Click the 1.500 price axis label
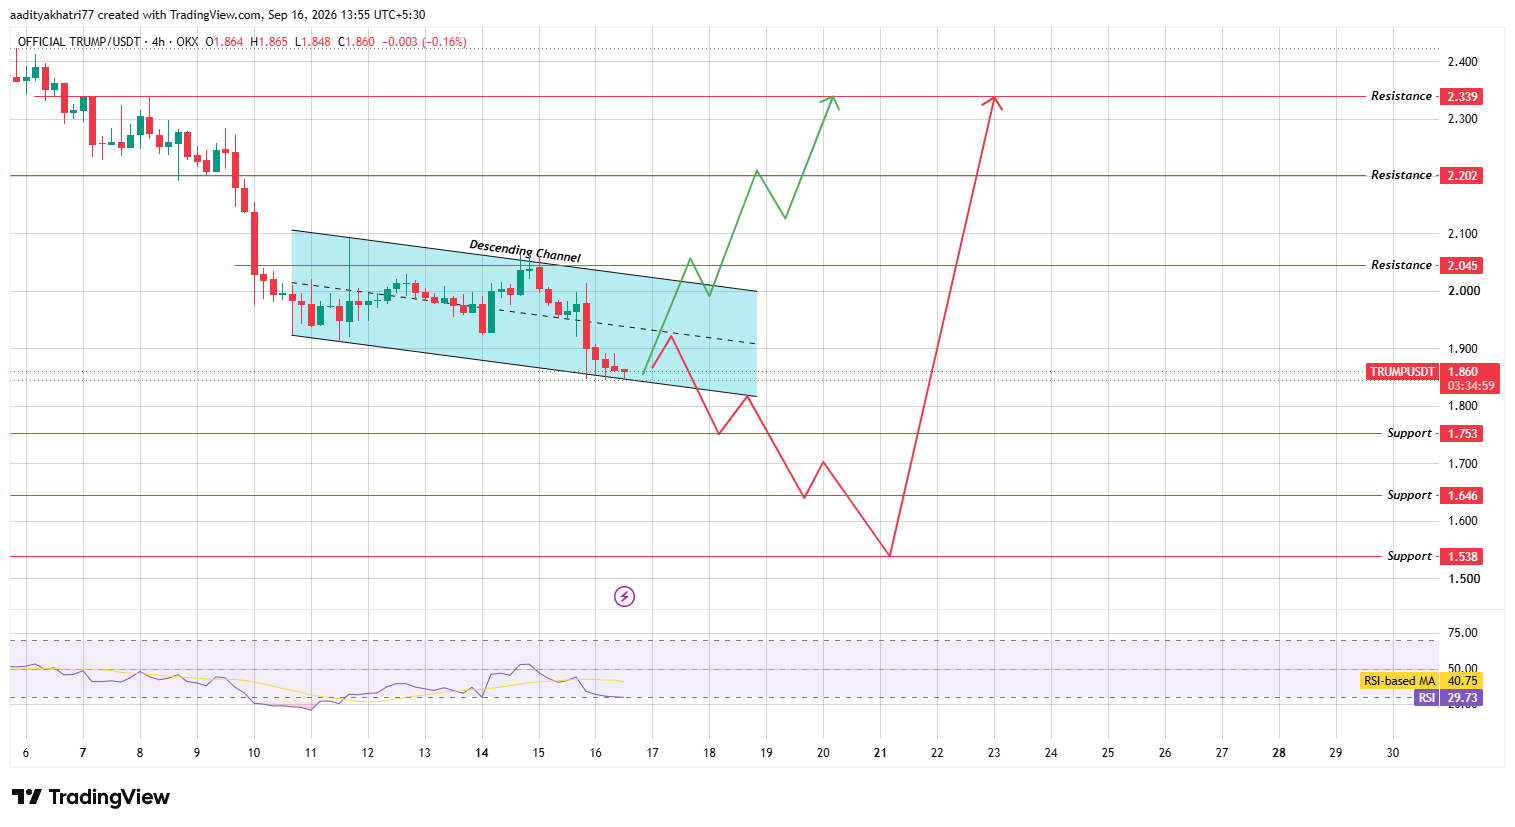The width and height of the screenshot is (1515, 827). tap(1462, 579)
